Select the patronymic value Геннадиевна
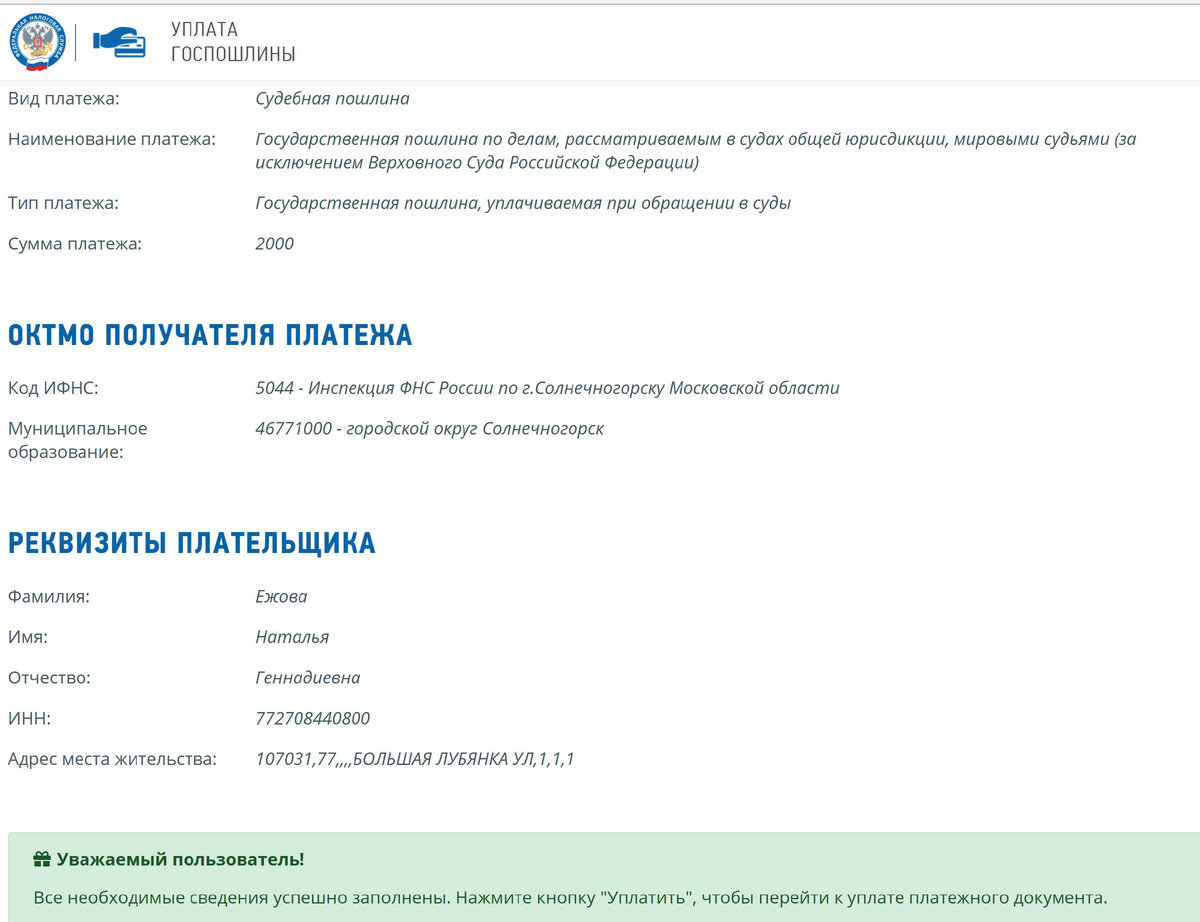The image size is (1200, 922). [308, 678]
